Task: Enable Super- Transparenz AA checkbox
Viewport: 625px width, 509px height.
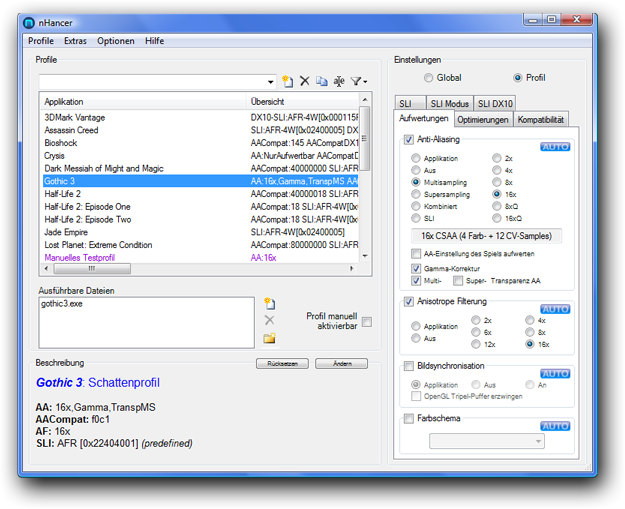Action: click(x=458, y=281)
